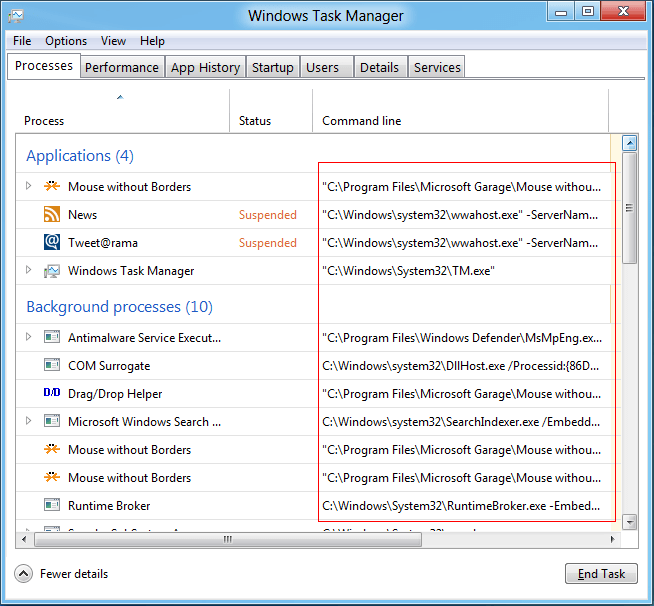Select the COM Surrogate process name

coord(109,366)
